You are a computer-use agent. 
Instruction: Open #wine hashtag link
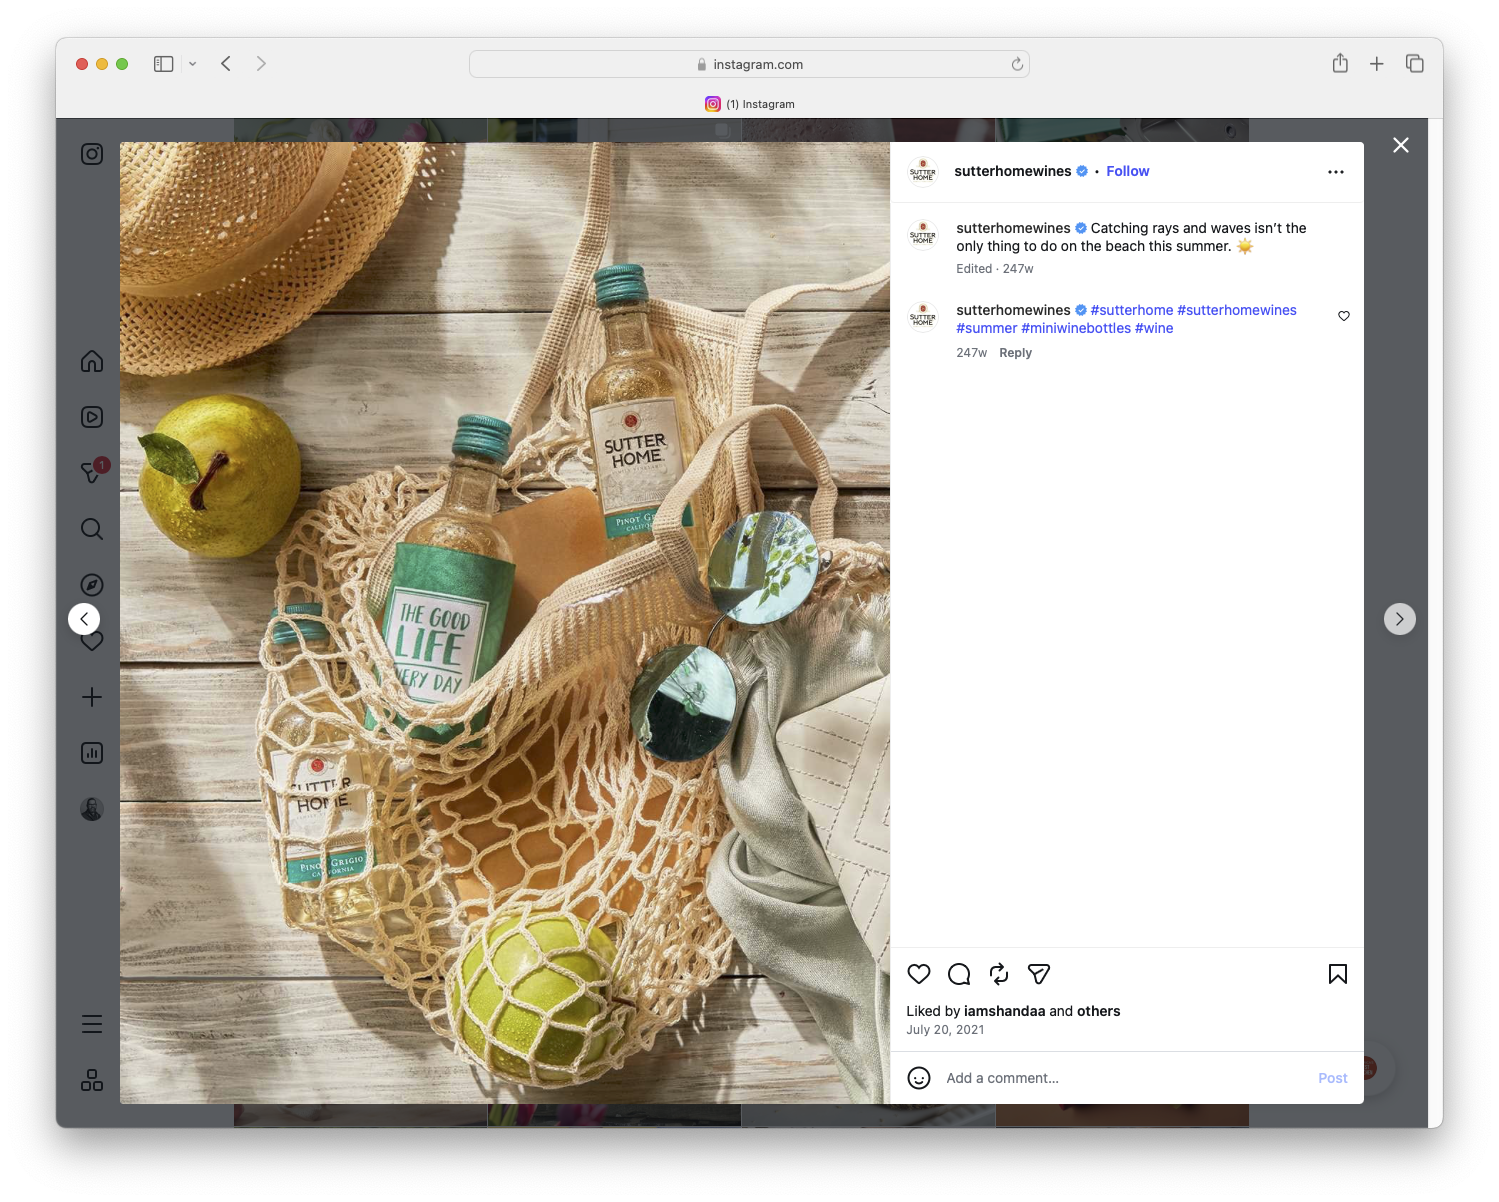(1154, 328)
